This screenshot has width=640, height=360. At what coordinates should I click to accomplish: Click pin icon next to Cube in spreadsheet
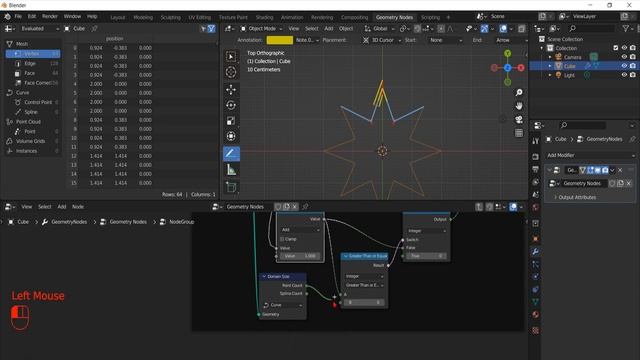(x=95, y=29)
